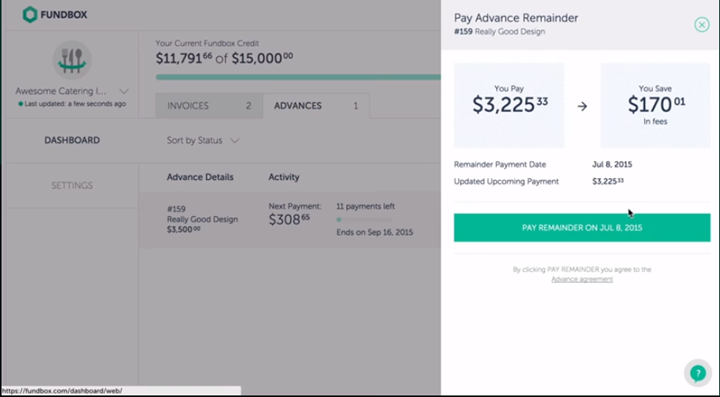Select the Advances tab

[316, 106]
